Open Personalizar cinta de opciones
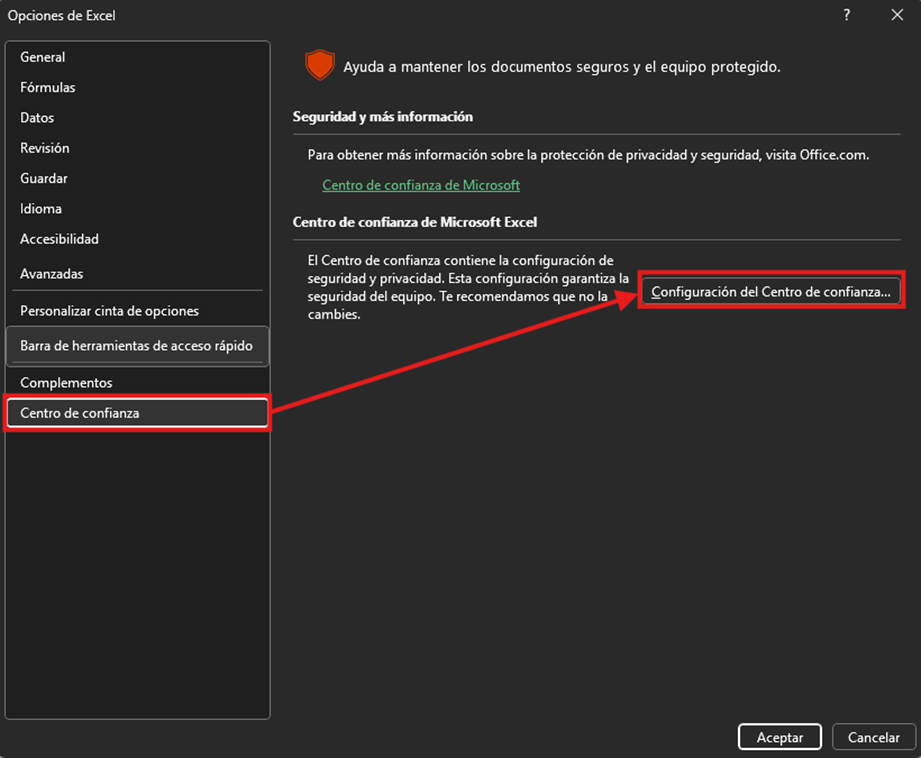This screenshot has width=921, height=758. click(109, 311)
